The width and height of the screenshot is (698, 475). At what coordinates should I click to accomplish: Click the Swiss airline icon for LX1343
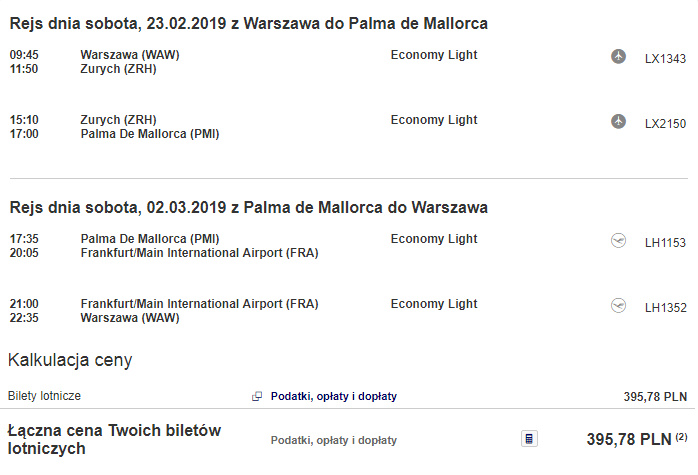point(618,57)
